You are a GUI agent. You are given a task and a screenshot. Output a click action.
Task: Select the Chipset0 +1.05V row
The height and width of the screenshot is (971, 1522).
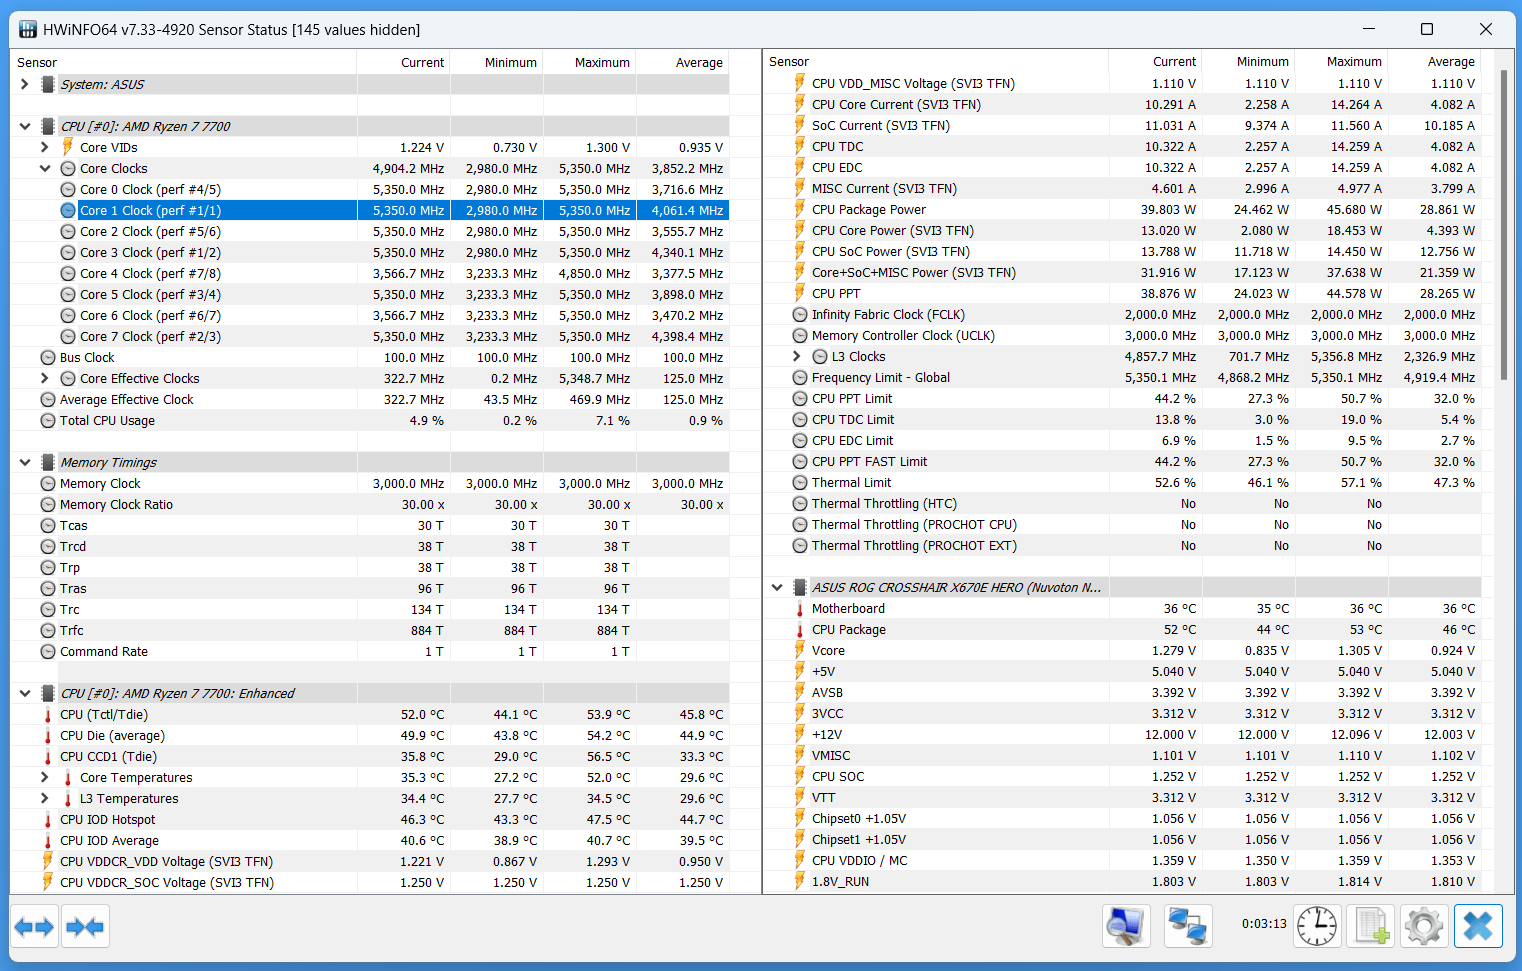click(1122, 818)
